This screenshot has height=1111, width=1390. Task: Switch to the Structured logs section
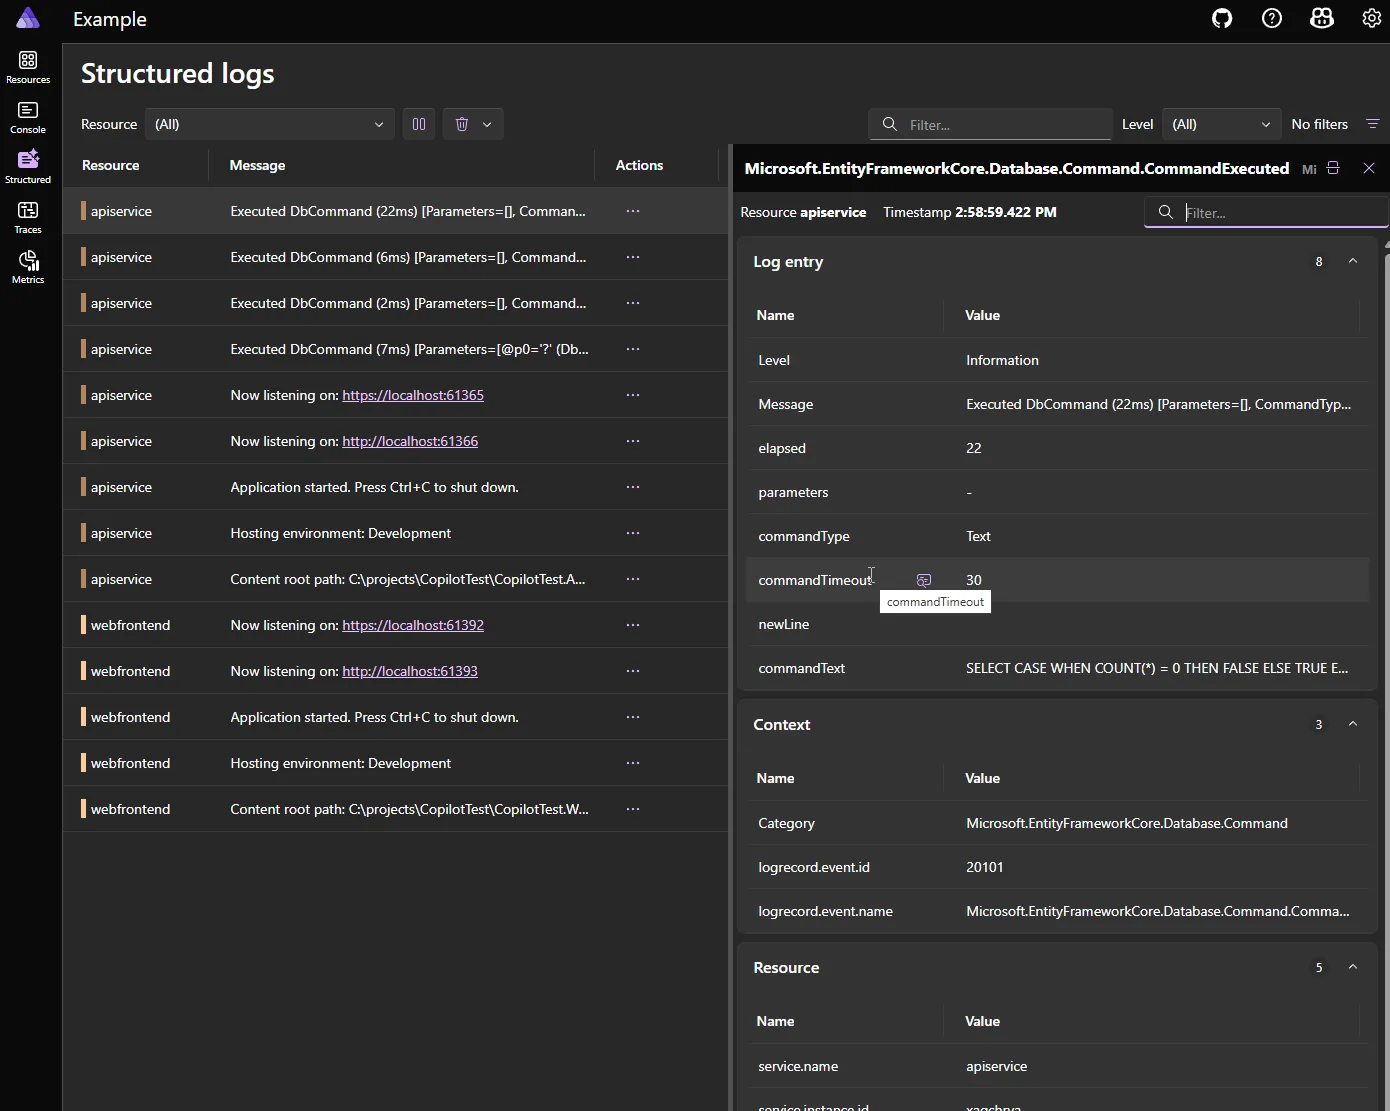27,165
